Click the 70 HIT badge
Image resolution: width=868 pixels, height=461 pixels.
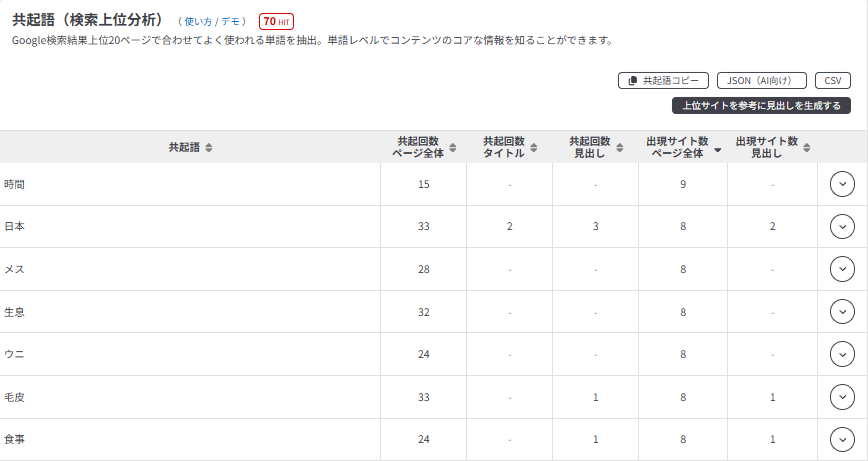[276, 21]
